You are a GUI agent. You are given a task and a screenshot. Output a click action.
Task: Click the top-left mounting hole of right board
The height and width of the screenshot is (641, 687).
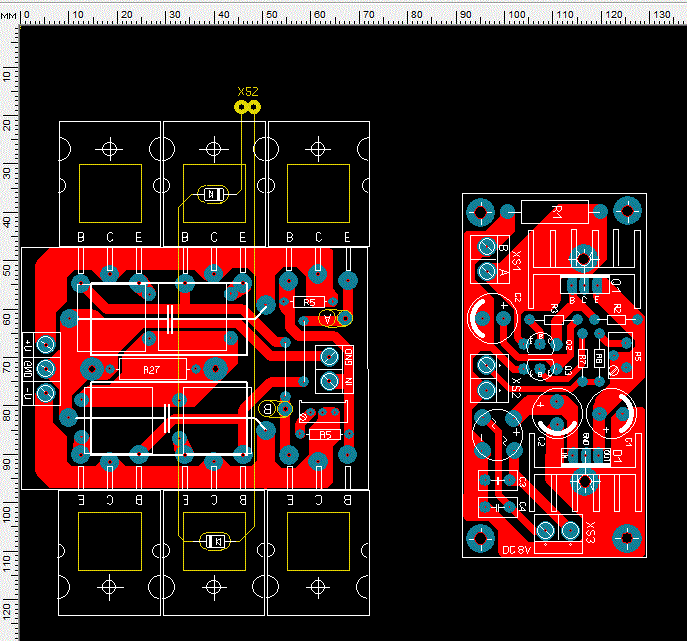(x=480, y=212)
